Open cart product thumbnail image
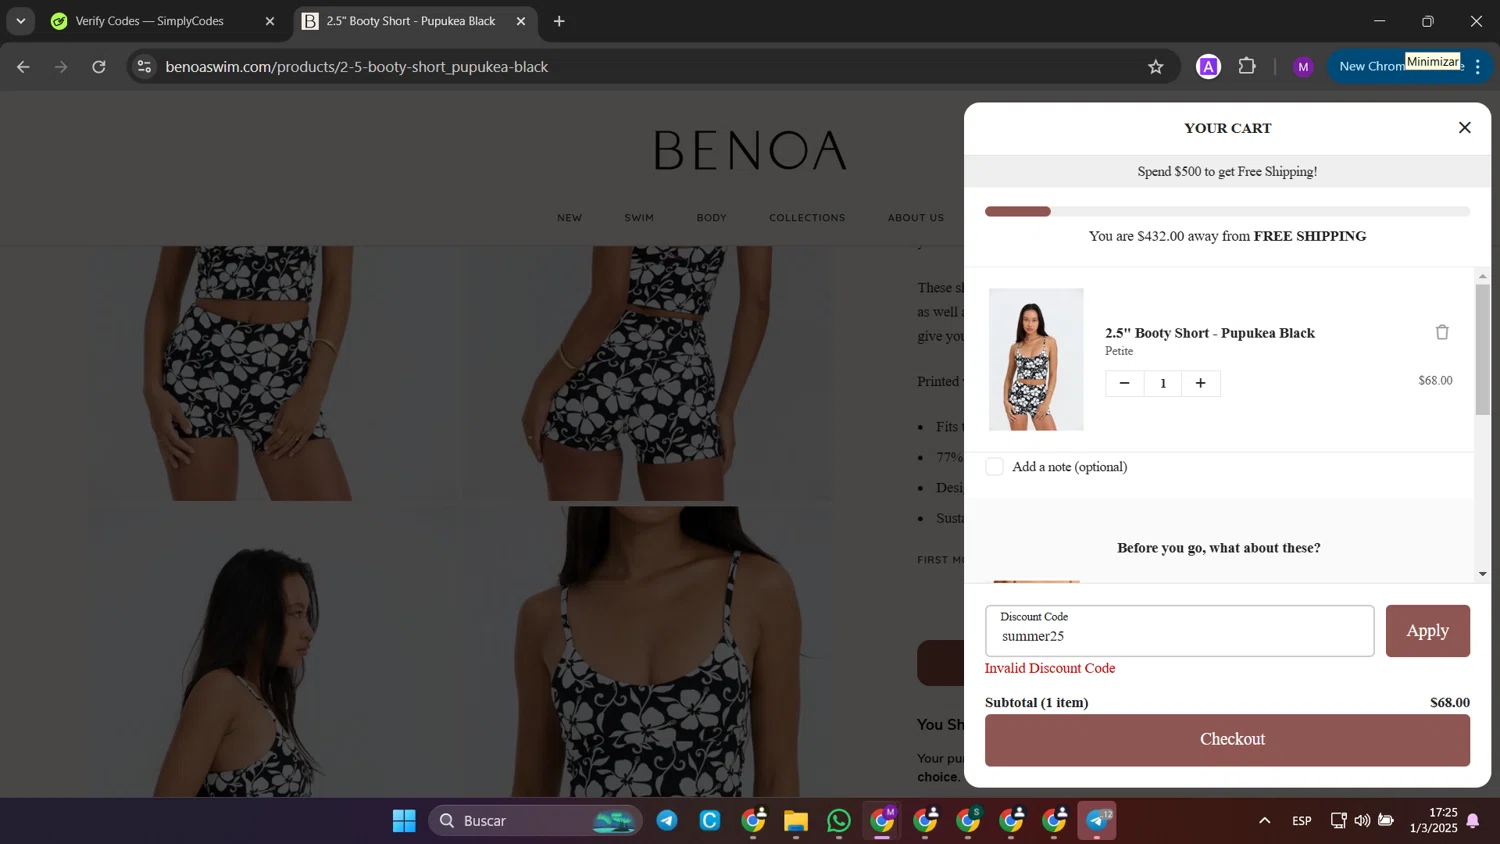The height and width of the screenshot is (844, 1500). click(1036, 360)
